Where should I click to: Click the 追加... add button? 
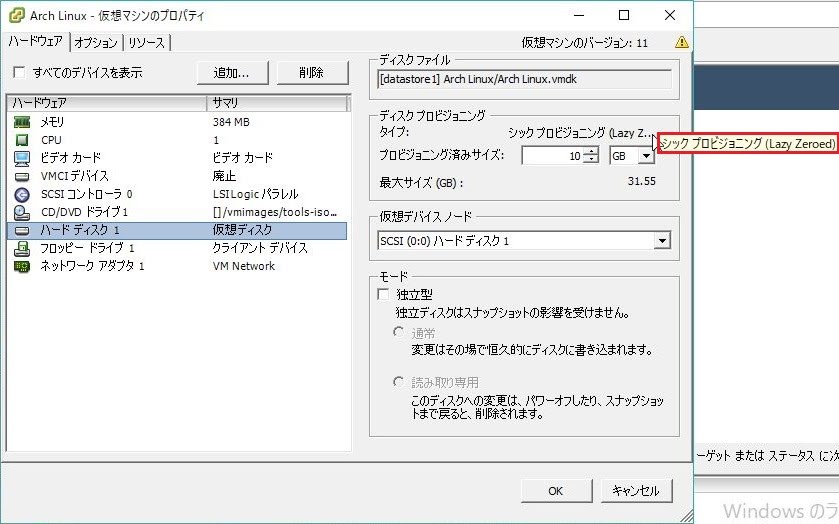pos(232,73)
